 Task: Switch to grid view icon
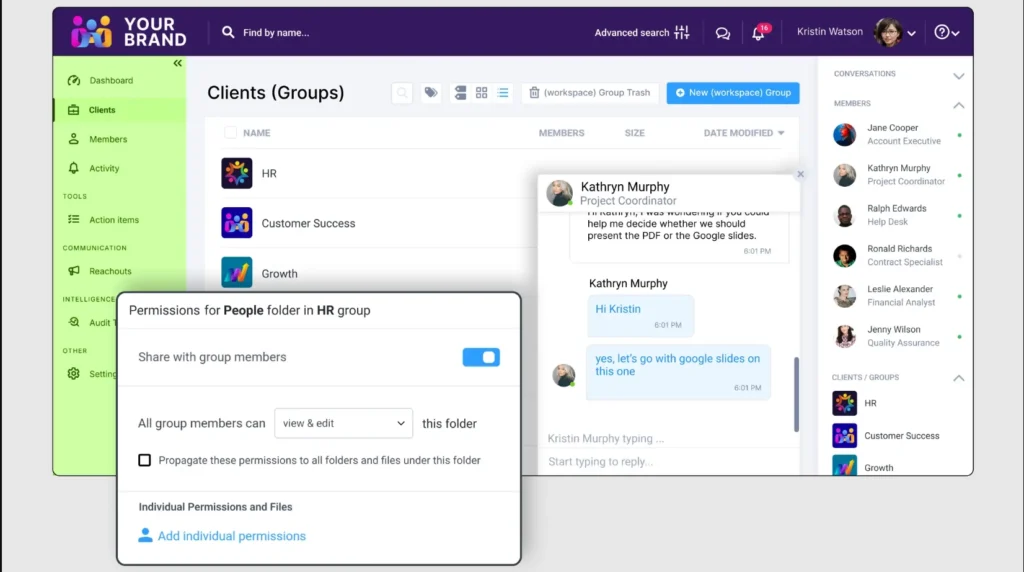(x=481, y=93)
